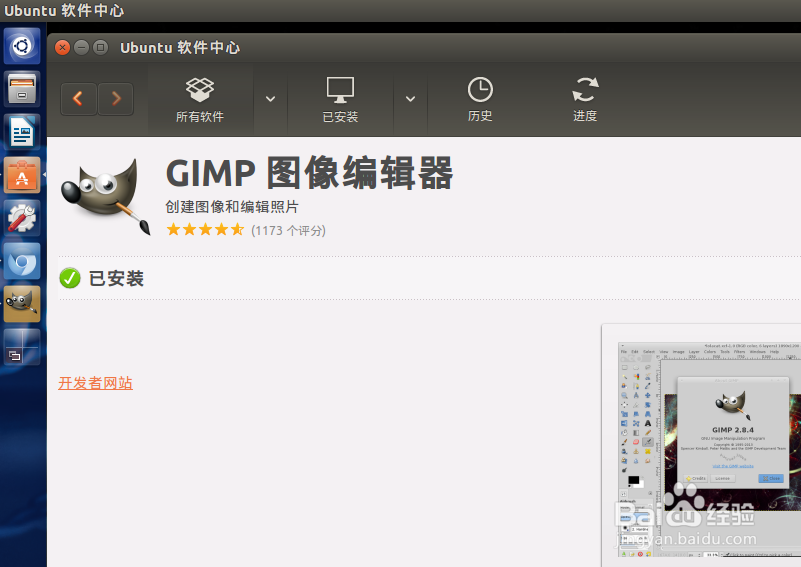Viewport: 801px width, 567px height.
Task: Click the green 已安装 checkmark status icon
Action: coord(70,278)
